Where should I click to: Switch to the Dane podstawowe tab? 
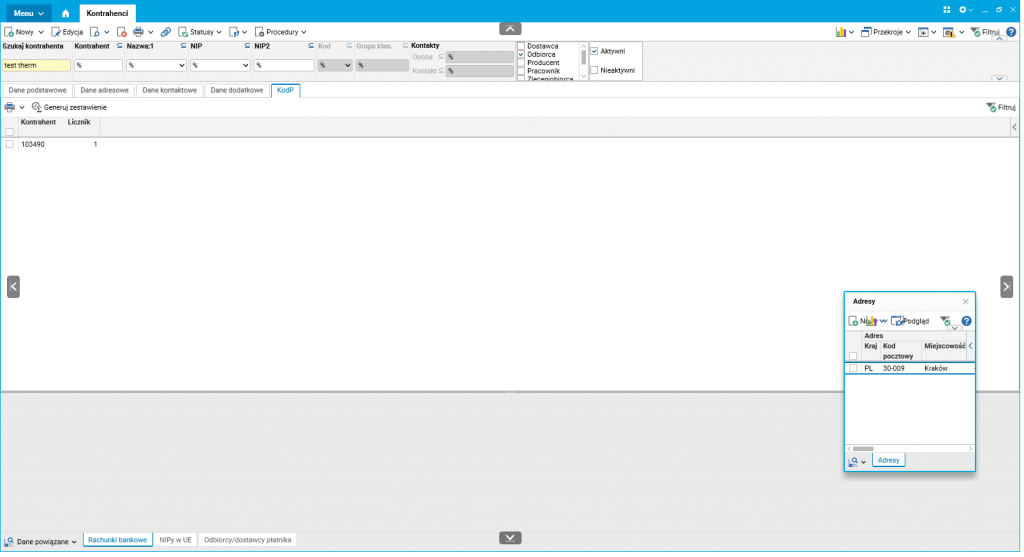pos(37,90)
